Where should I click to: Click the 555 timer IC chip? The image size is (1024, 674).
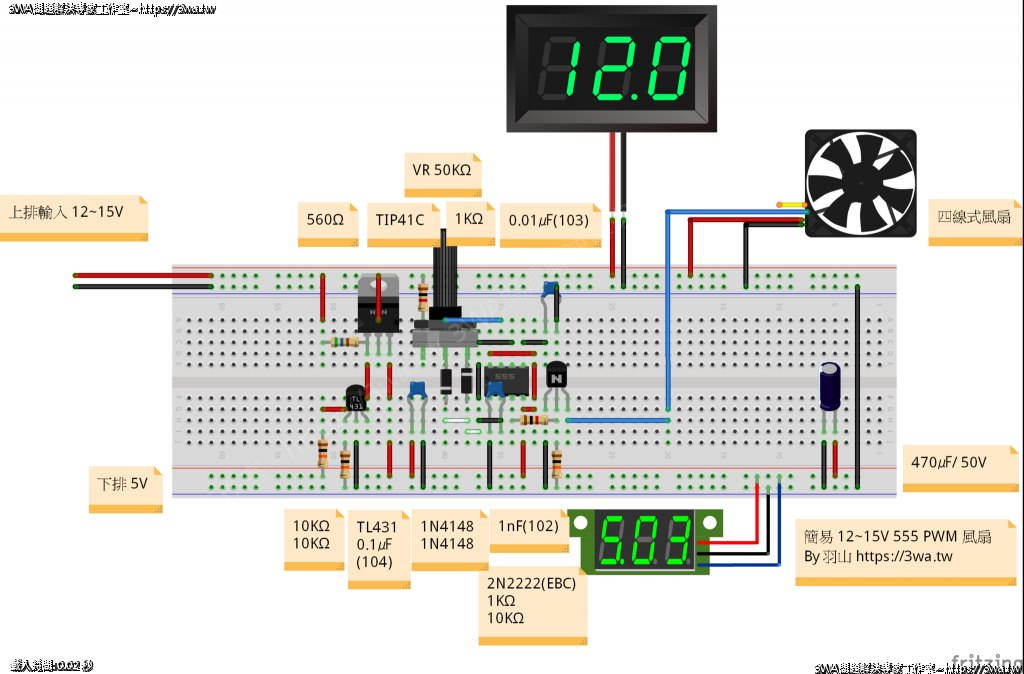[x=504, y=379]
